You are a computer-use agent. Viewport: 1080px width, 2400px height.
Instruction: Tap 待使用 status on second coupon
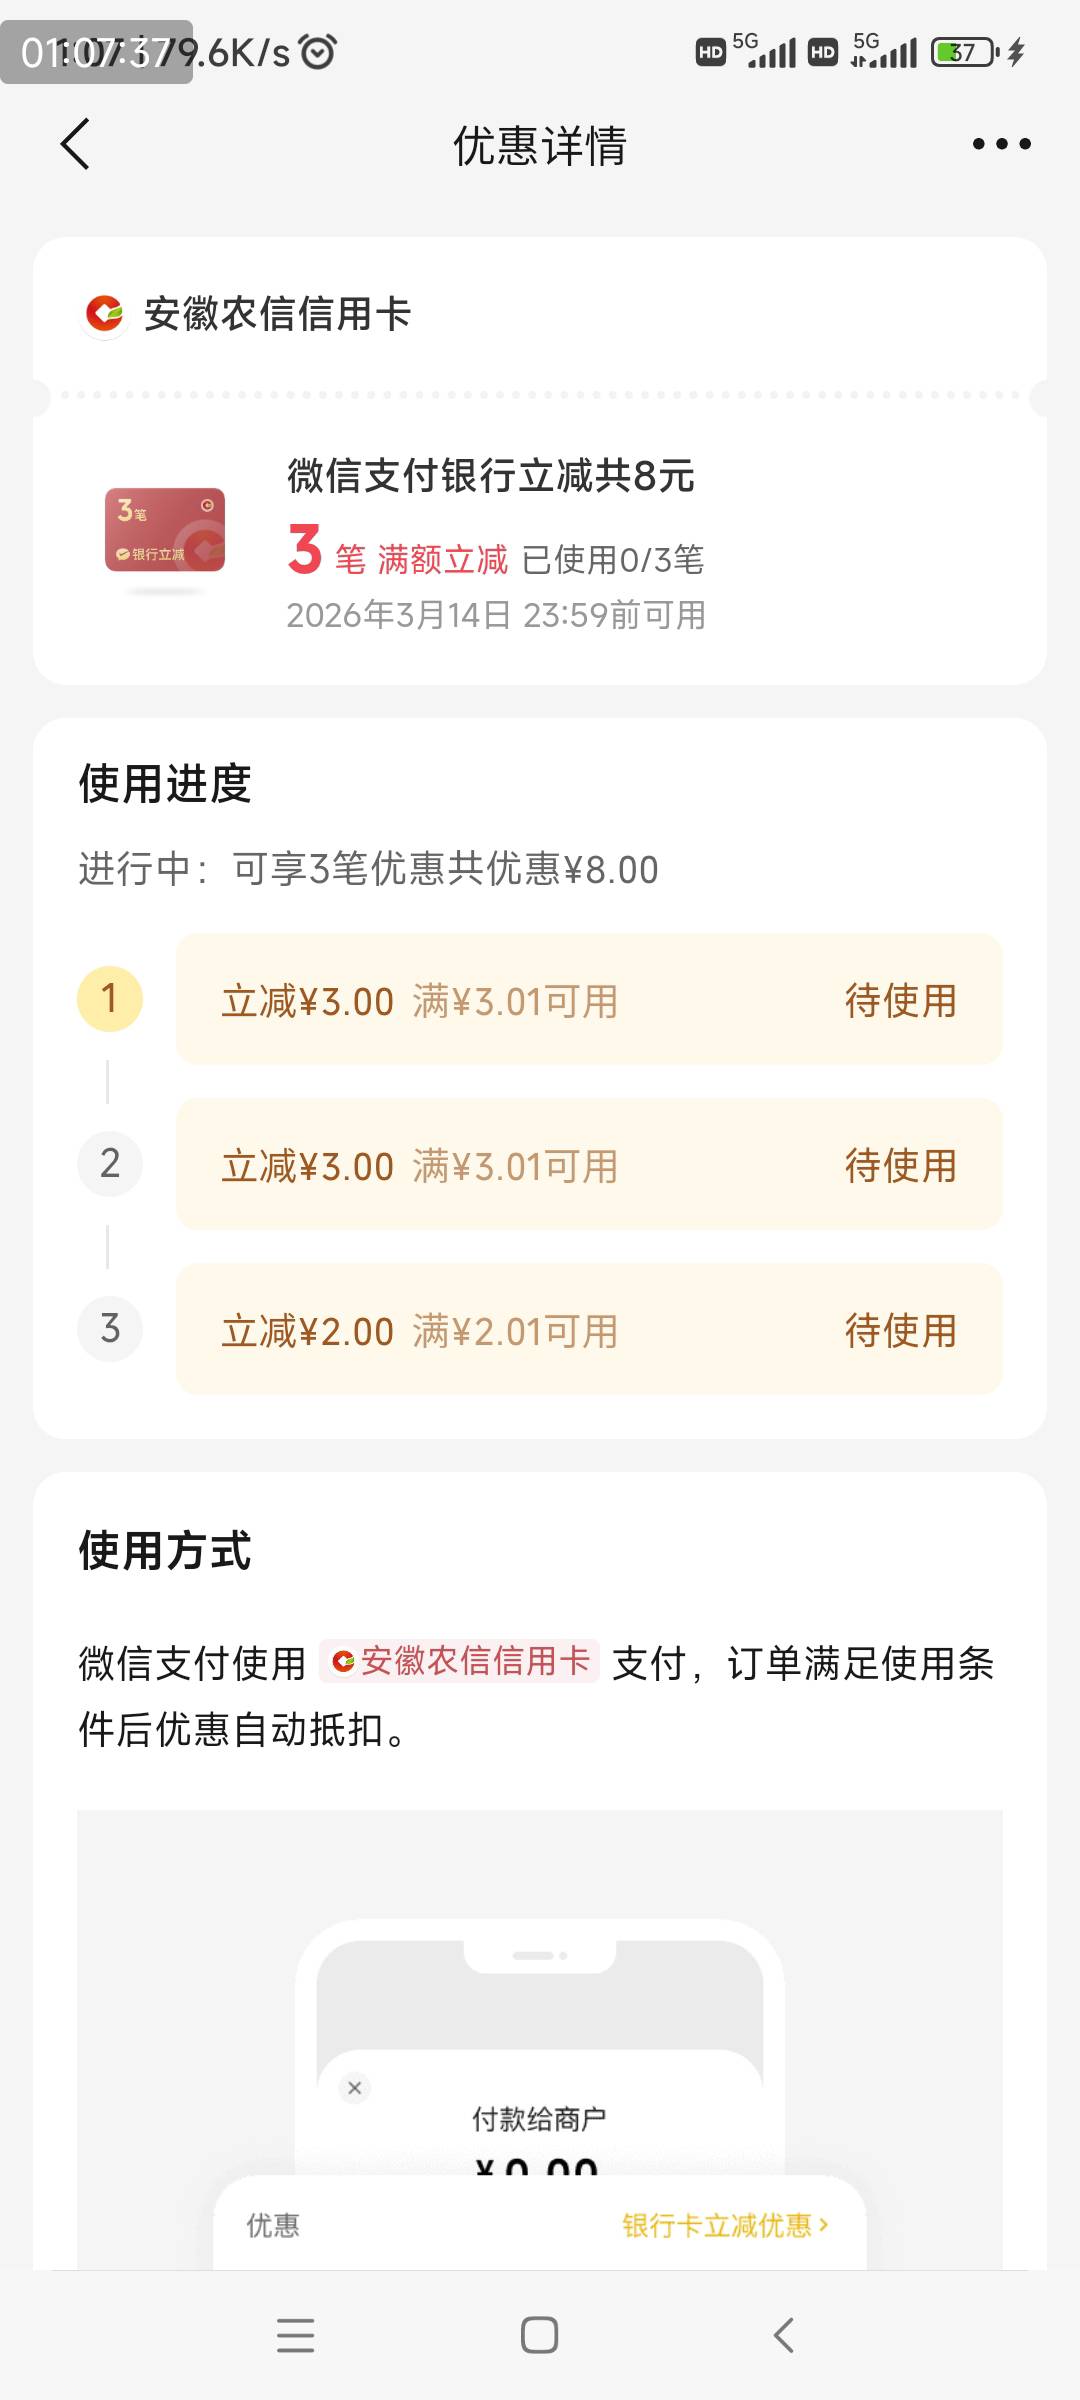(x=900, y=1166)
